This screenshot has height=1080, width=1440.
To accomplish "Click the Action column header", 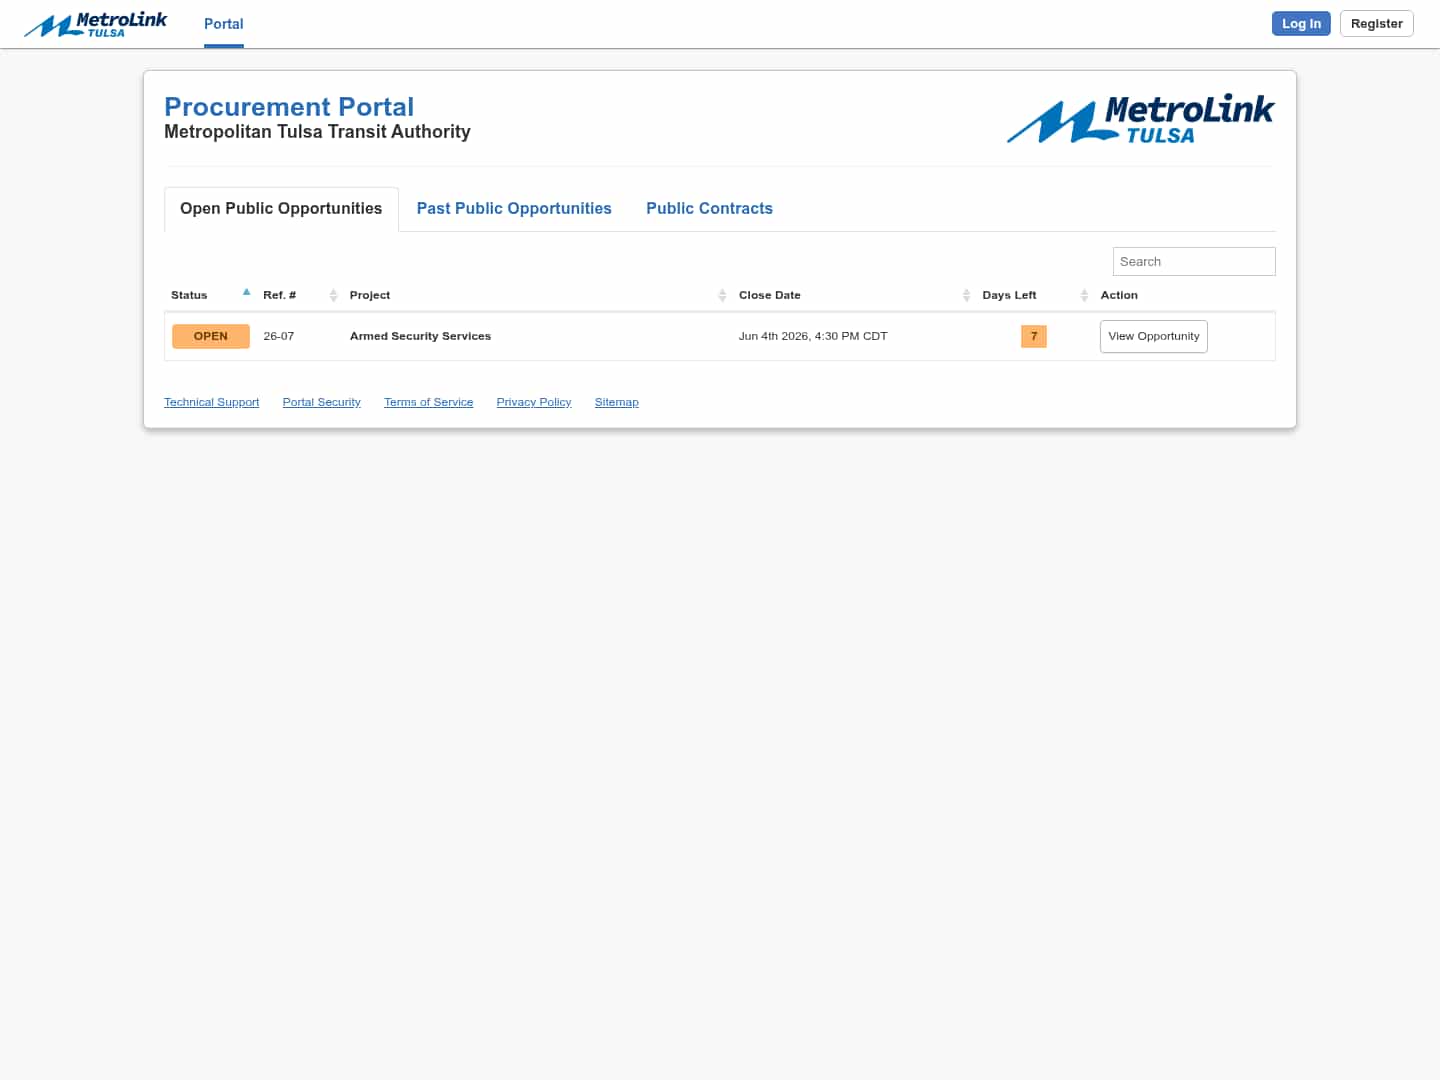I will 1119,295.
